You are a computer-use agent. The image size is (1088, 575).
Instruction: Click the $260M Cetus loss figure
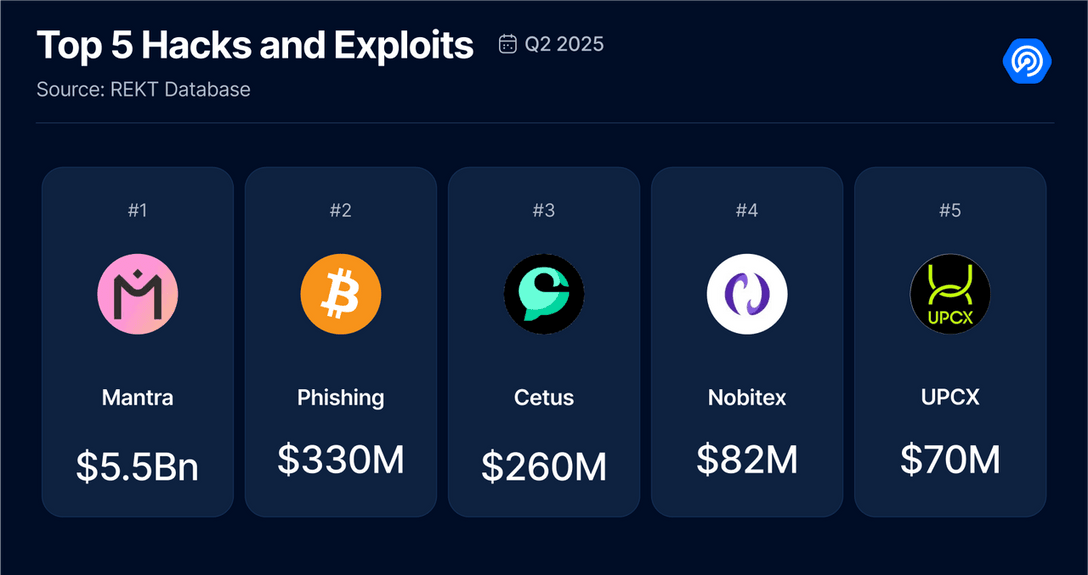coord(544,467)
